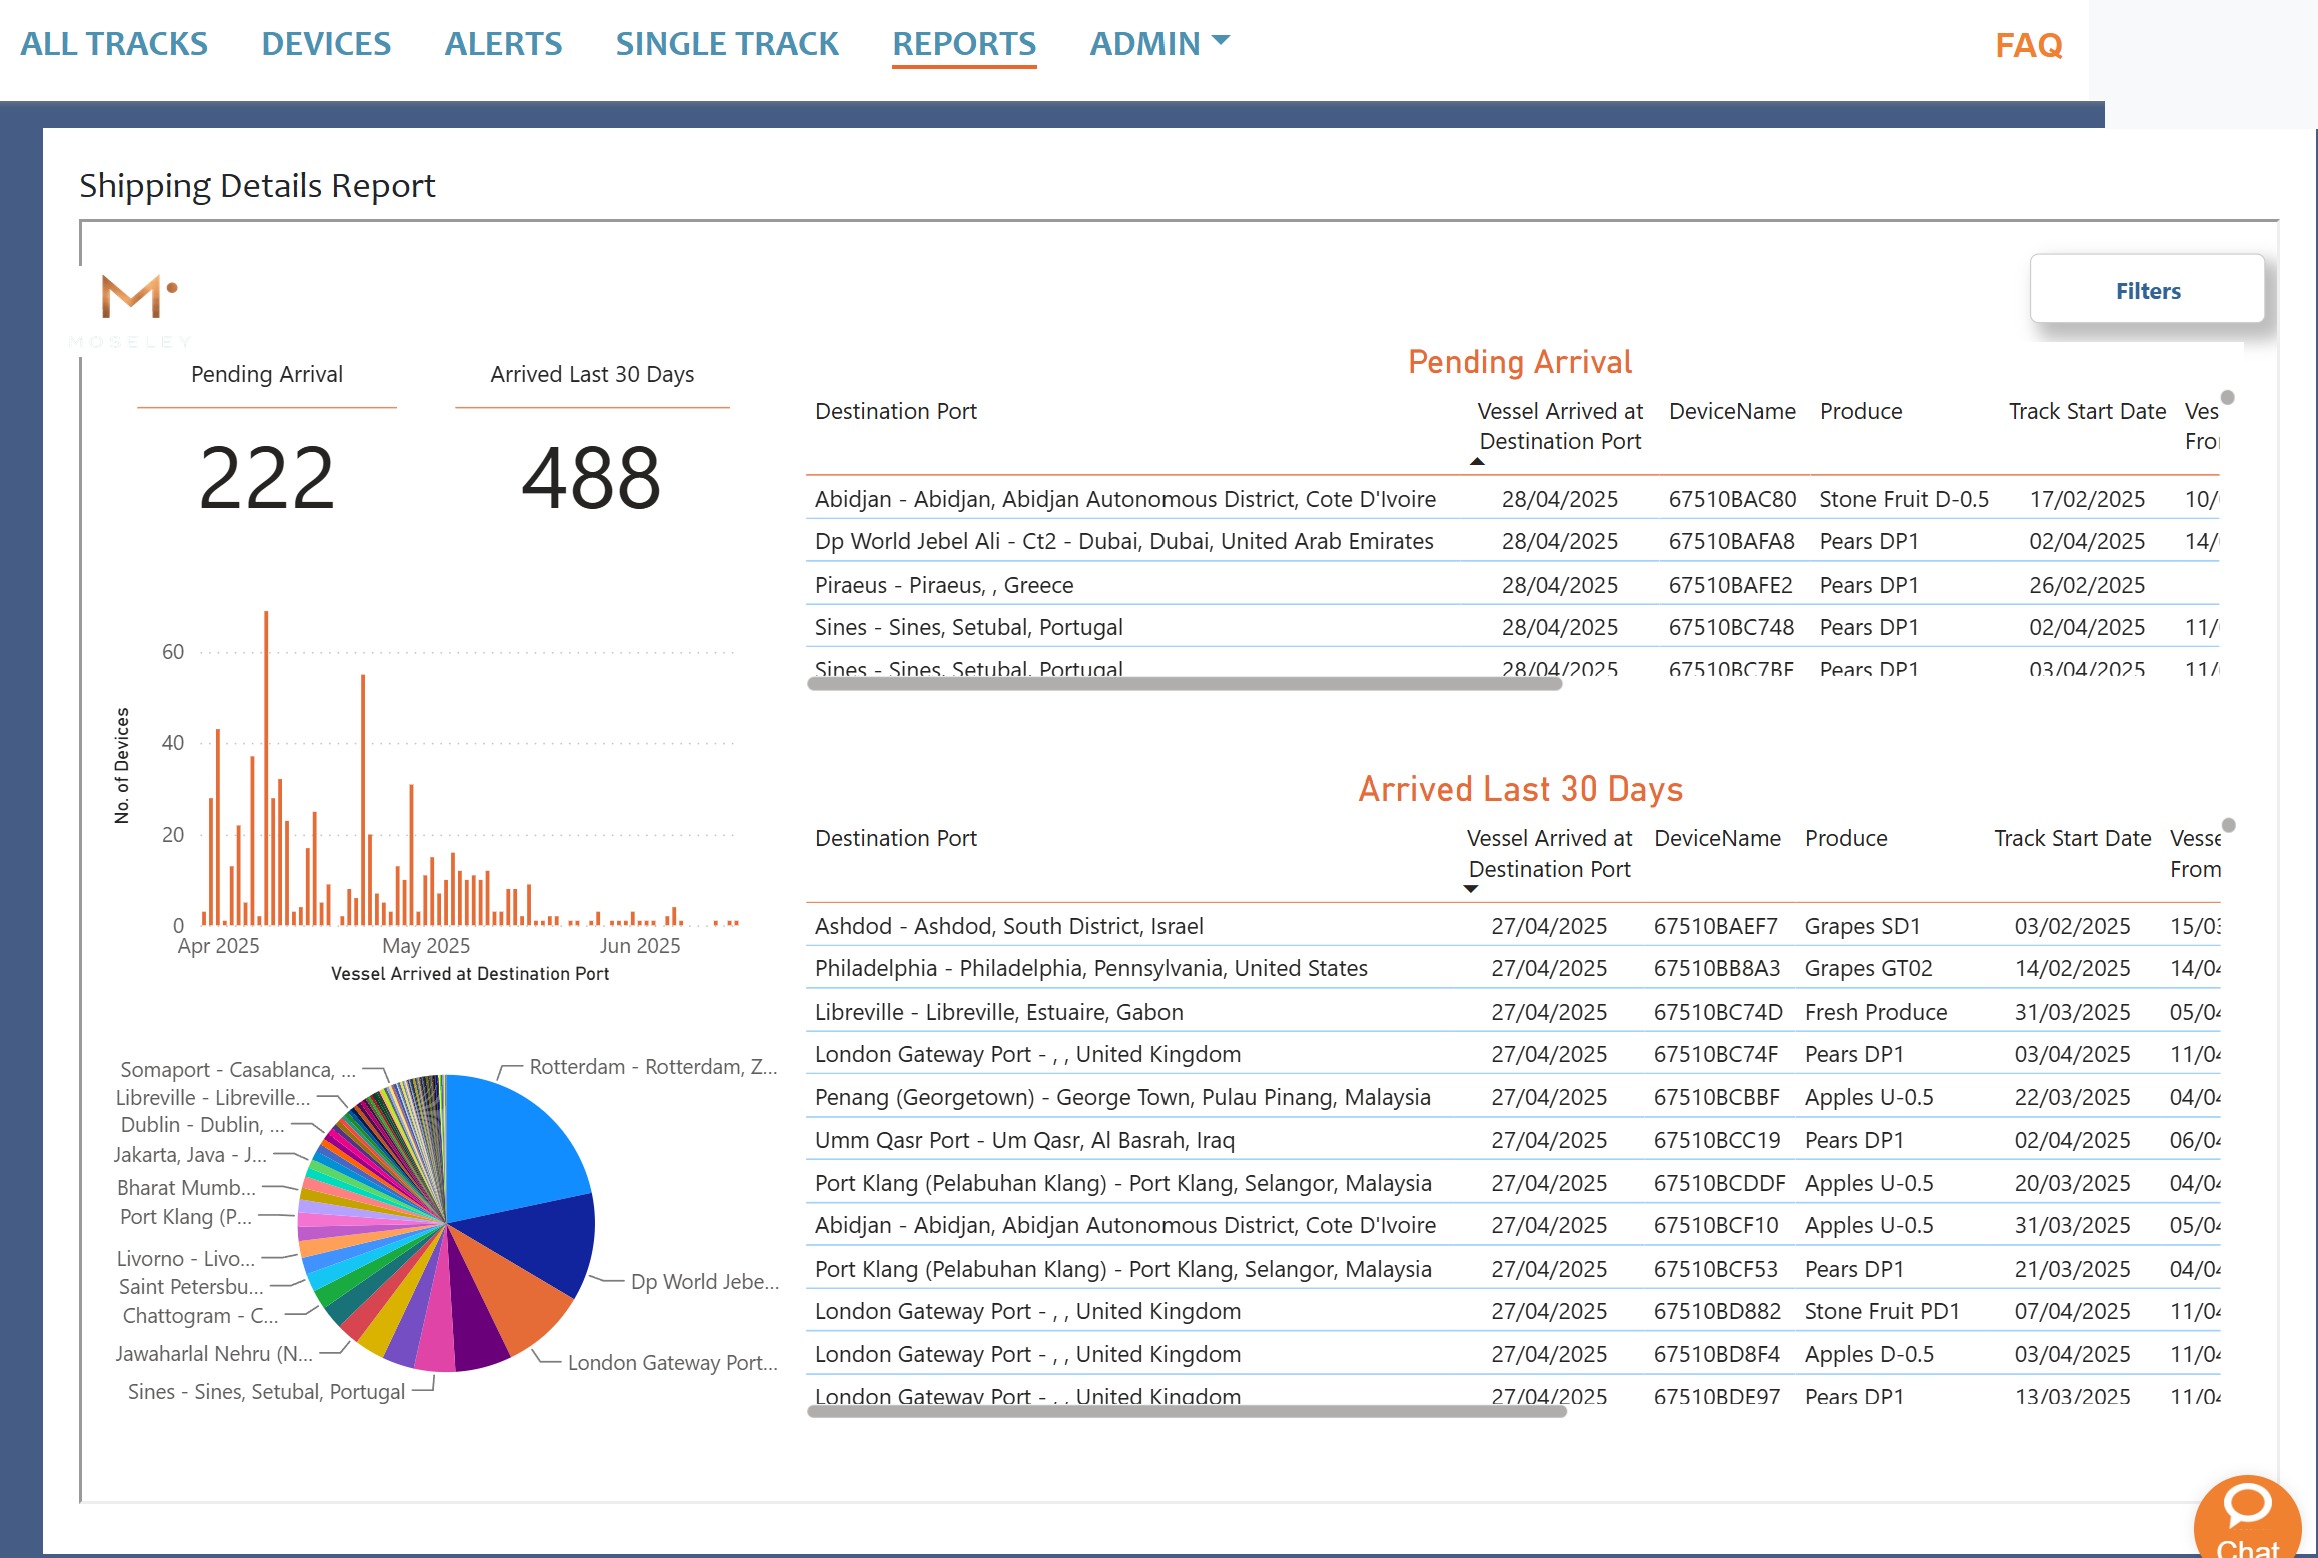The width and height of the screenshot is (2318, 1558).
Task: Click the tallest bar in the devices chart
Action: coord(266,767)
